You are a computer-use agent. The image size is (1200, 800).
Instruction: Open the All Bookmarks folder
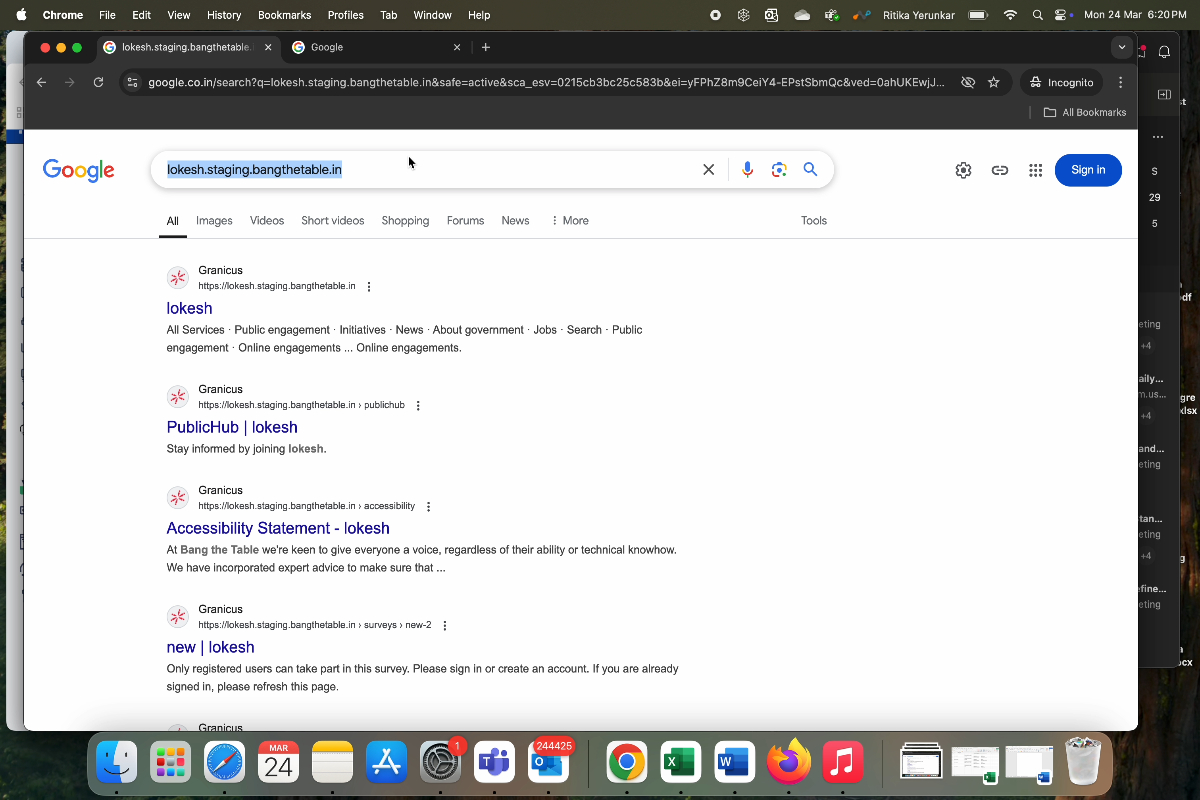pos(1085,112)
